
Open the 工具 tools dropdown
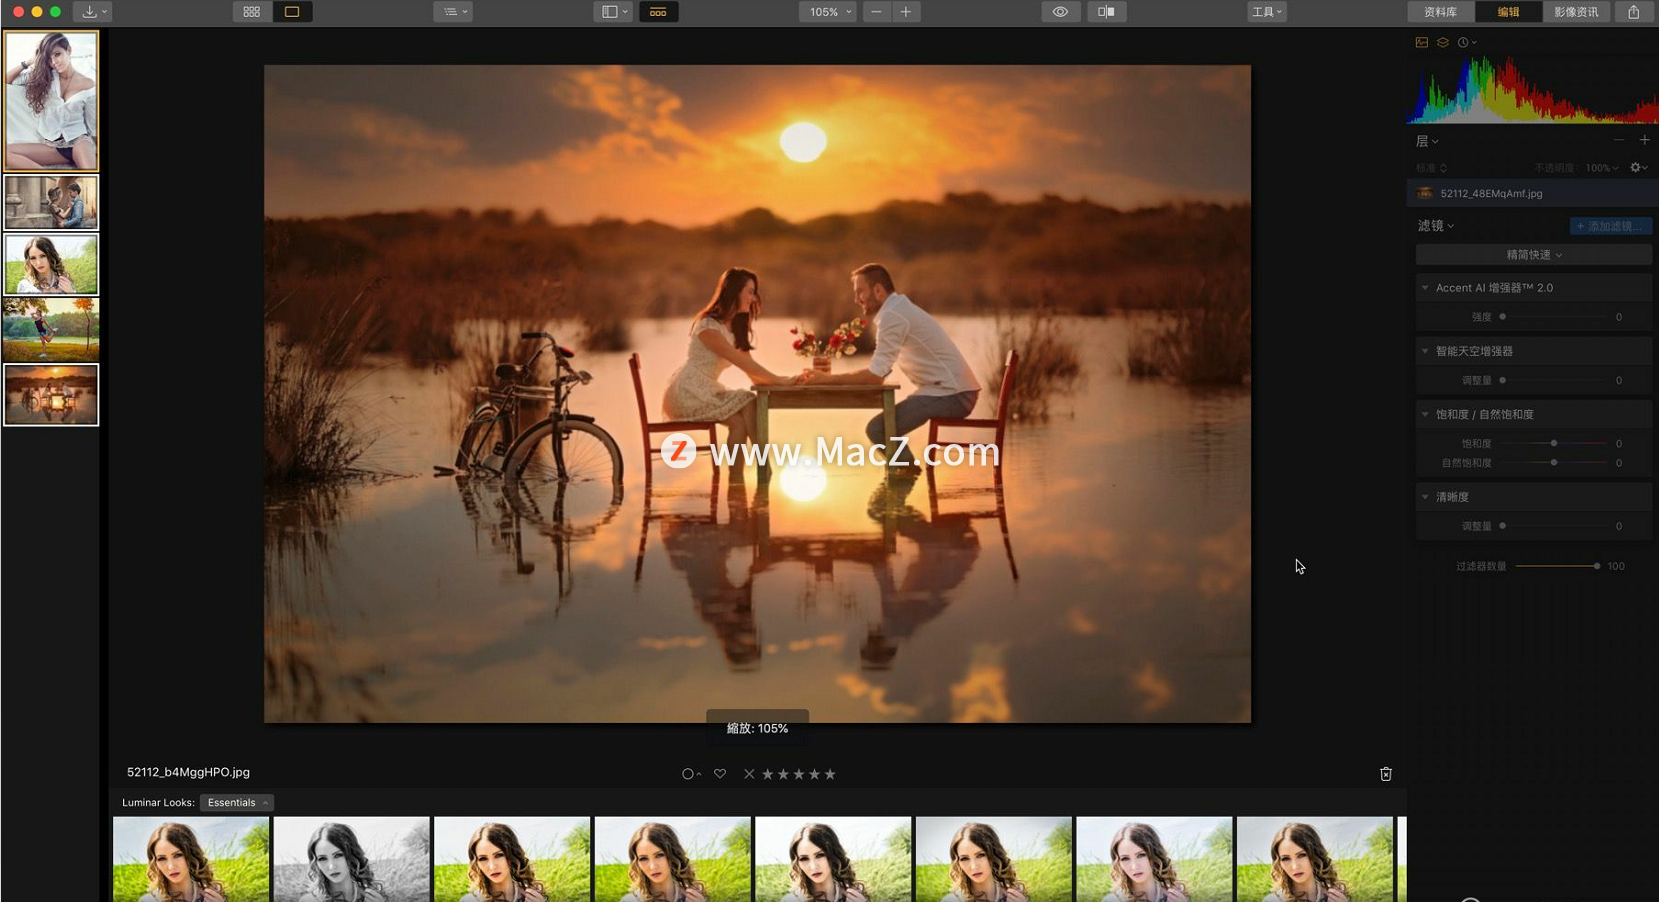(1266, 12)
